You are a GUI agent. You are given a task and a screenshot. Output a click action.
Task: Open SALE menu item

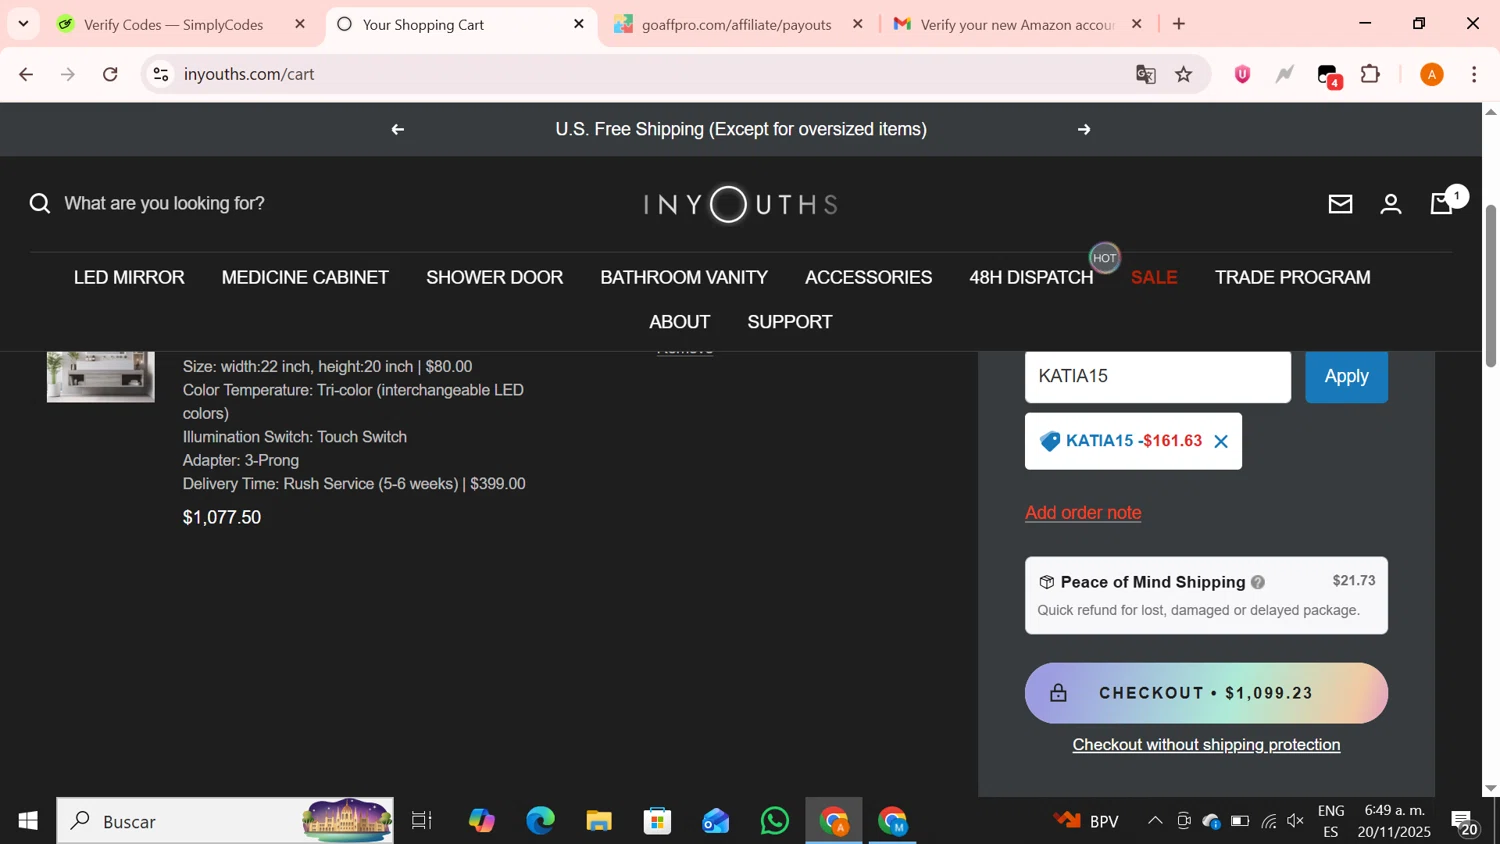[x=1154, y=278]
